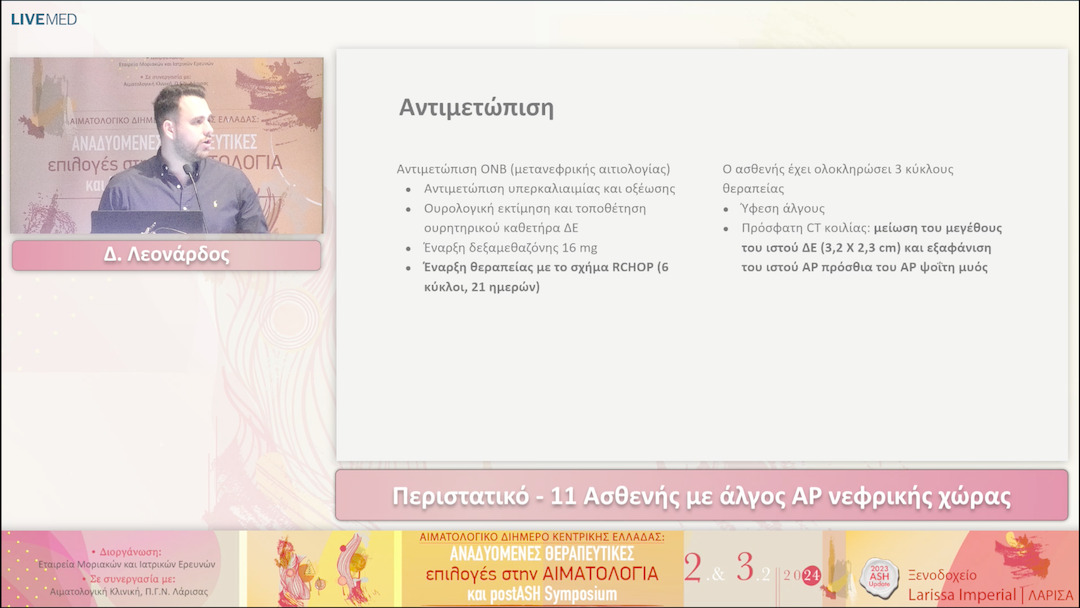Click the RCHOP therapy bullet in bold
This screenshot has width=1080, height=608.
[x=545, y=277]
